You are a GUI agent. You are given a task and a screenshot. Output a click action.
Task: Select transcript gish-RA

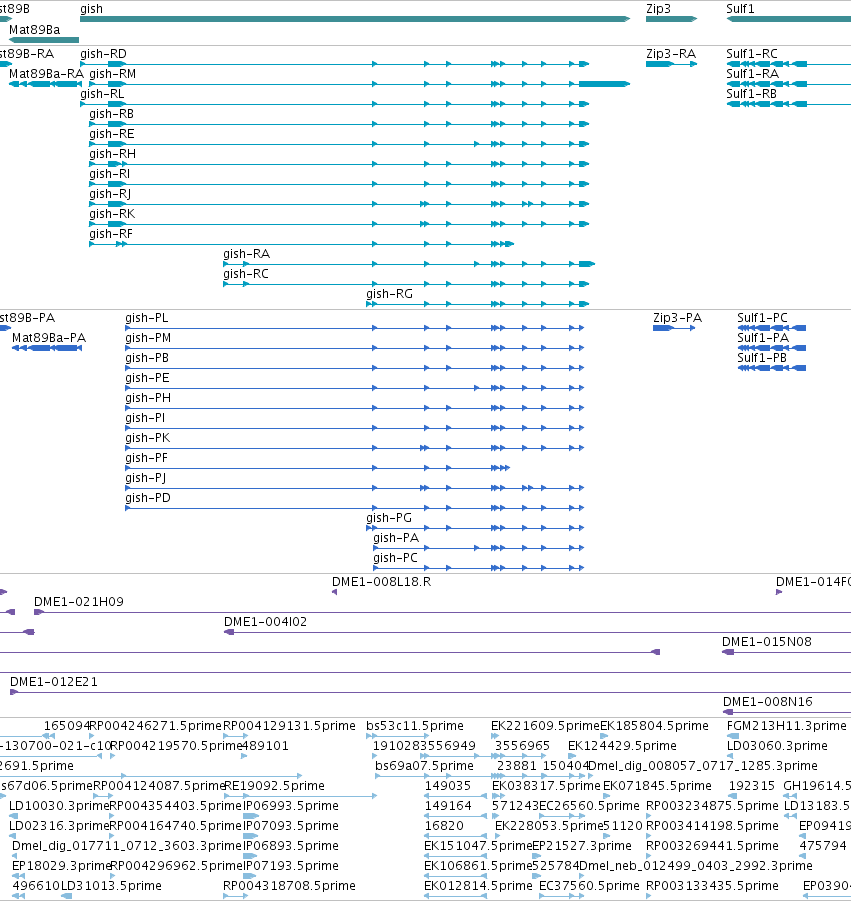pyautogui.click(x=409, y=264)
